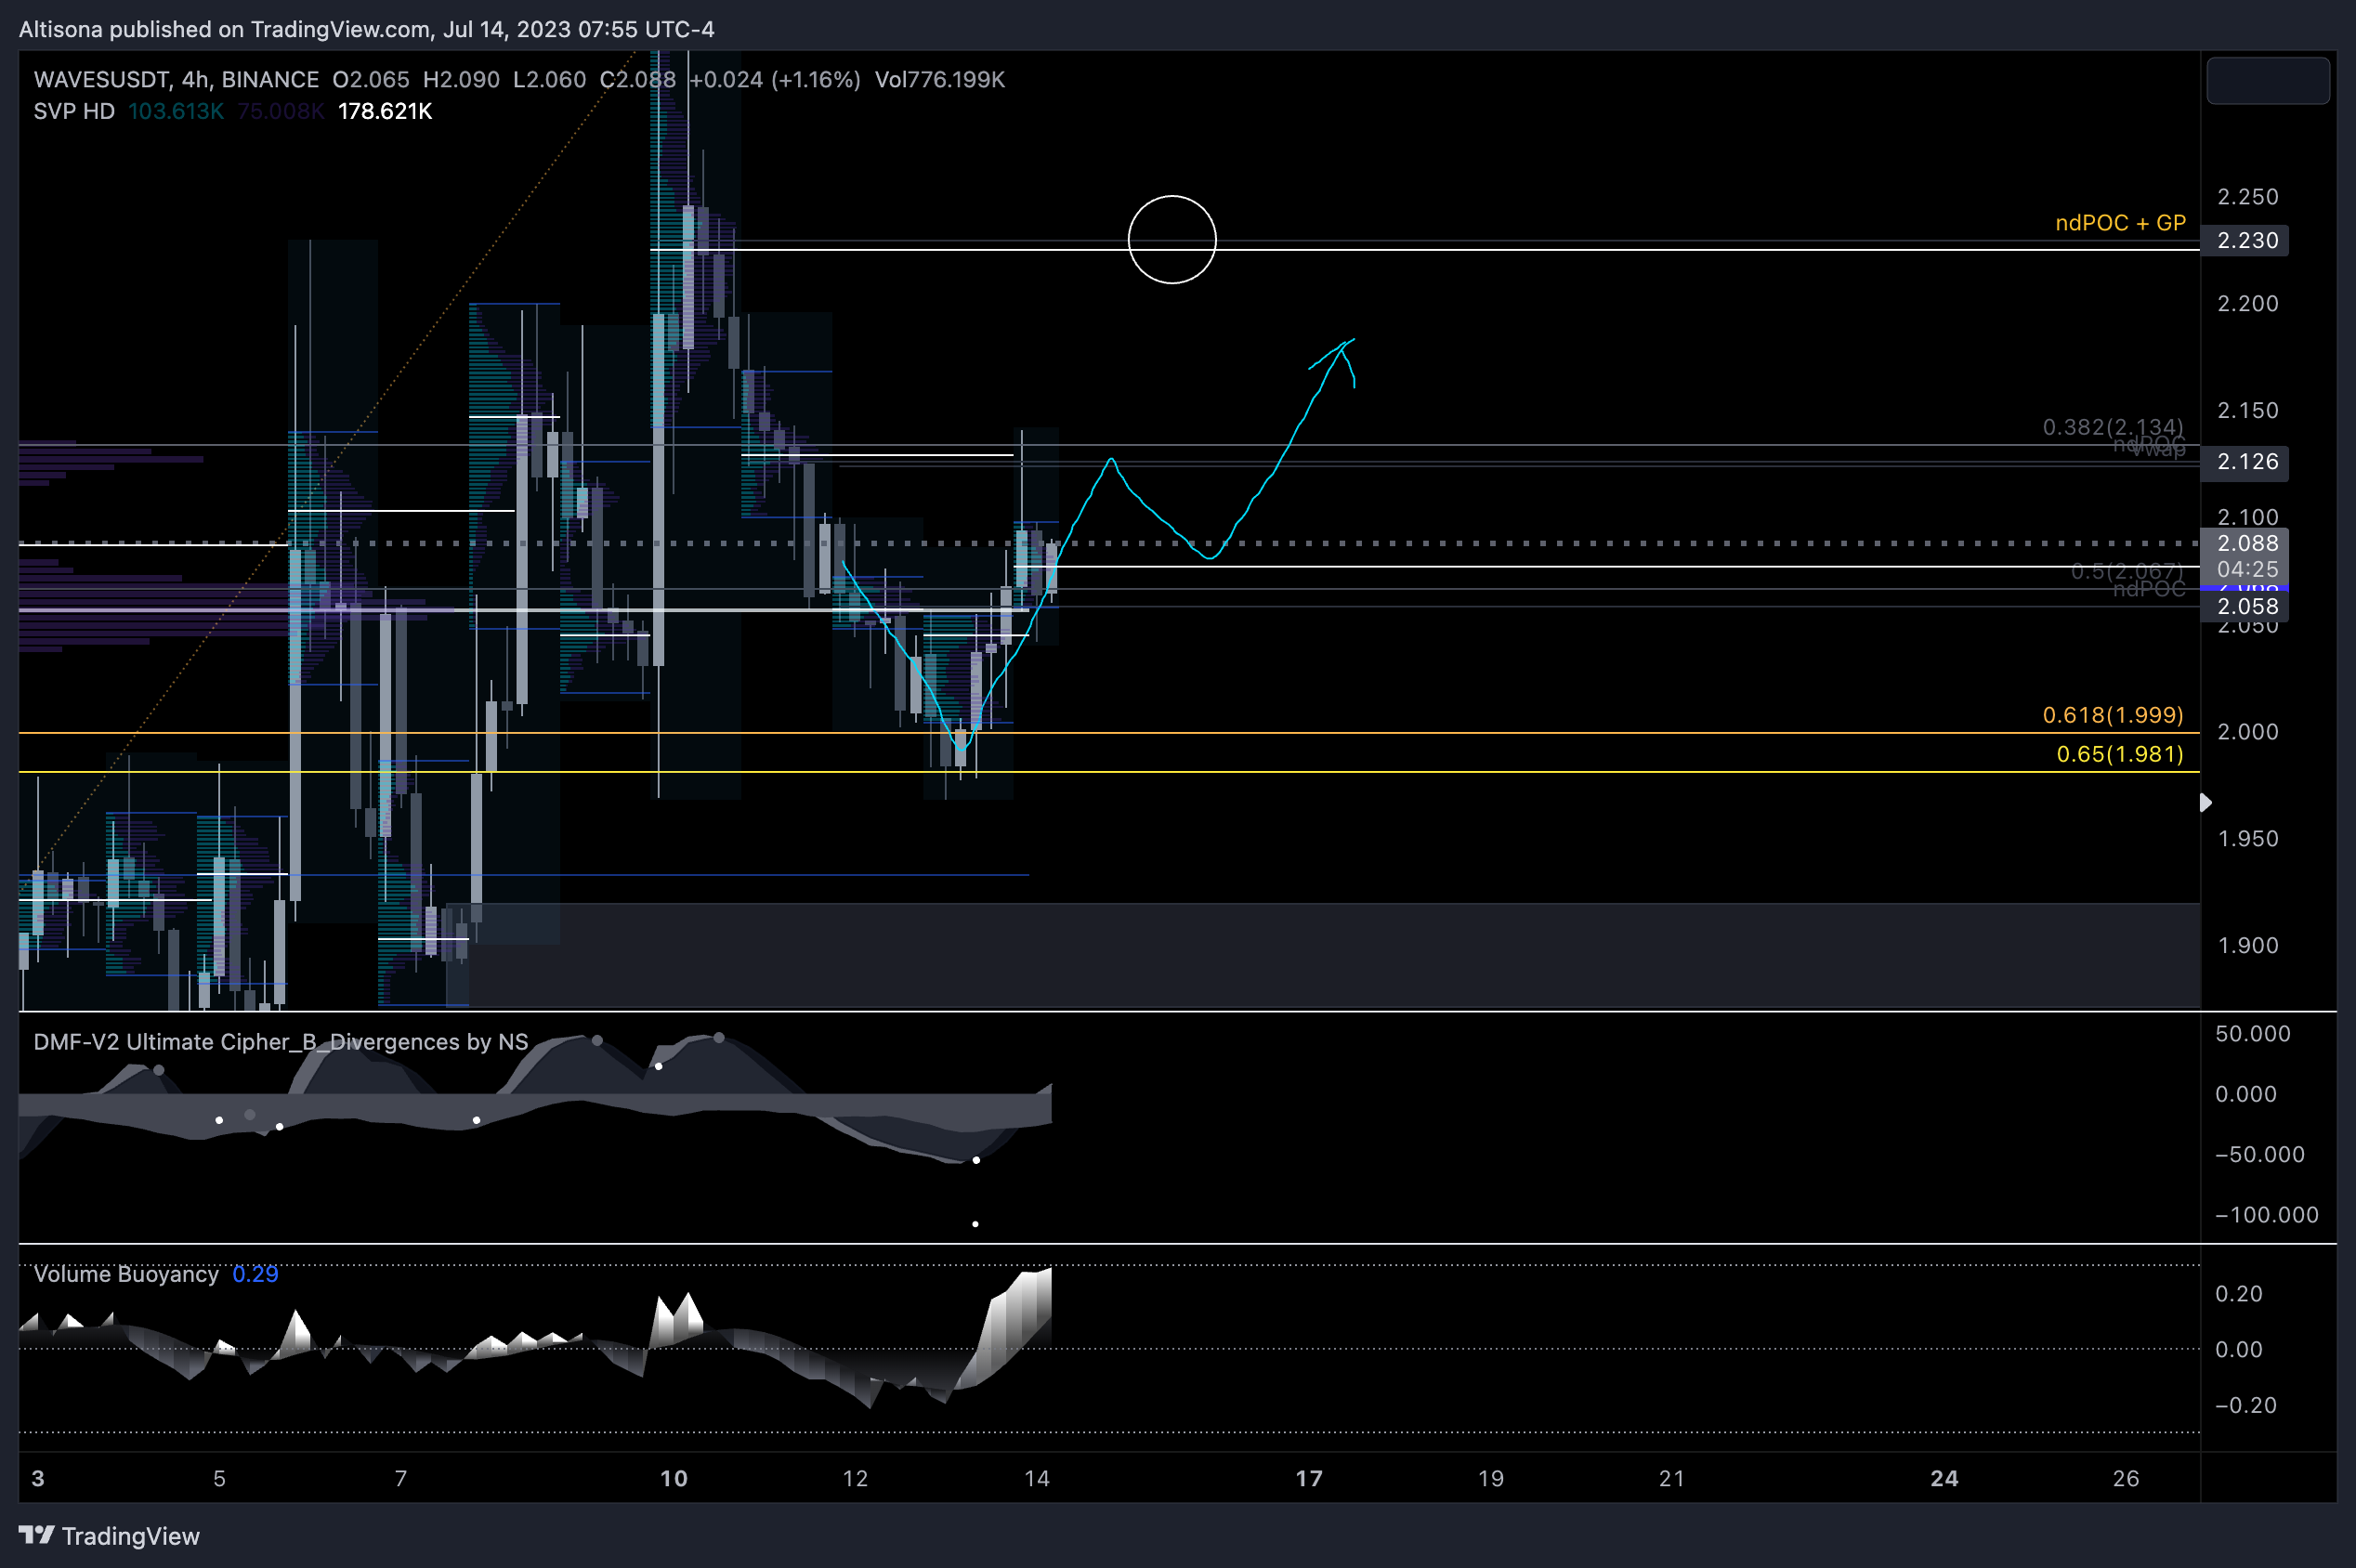Click the 2.200 price axis label
Viewport: 2356px width, 1568px height.
tap(2248, 304)
